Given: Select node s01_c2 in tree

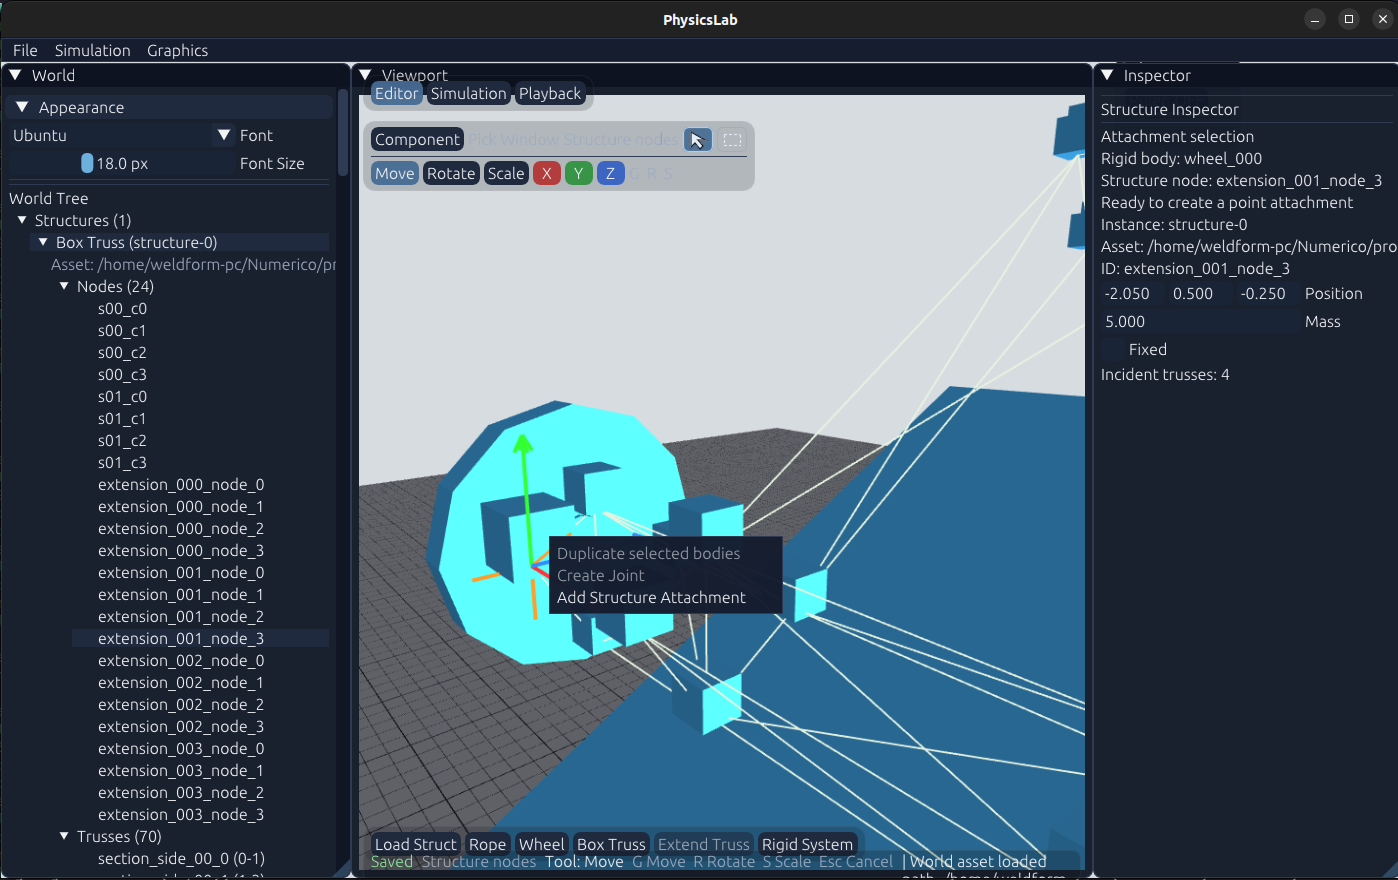Looking at the screenshot, I should [122, 440].
